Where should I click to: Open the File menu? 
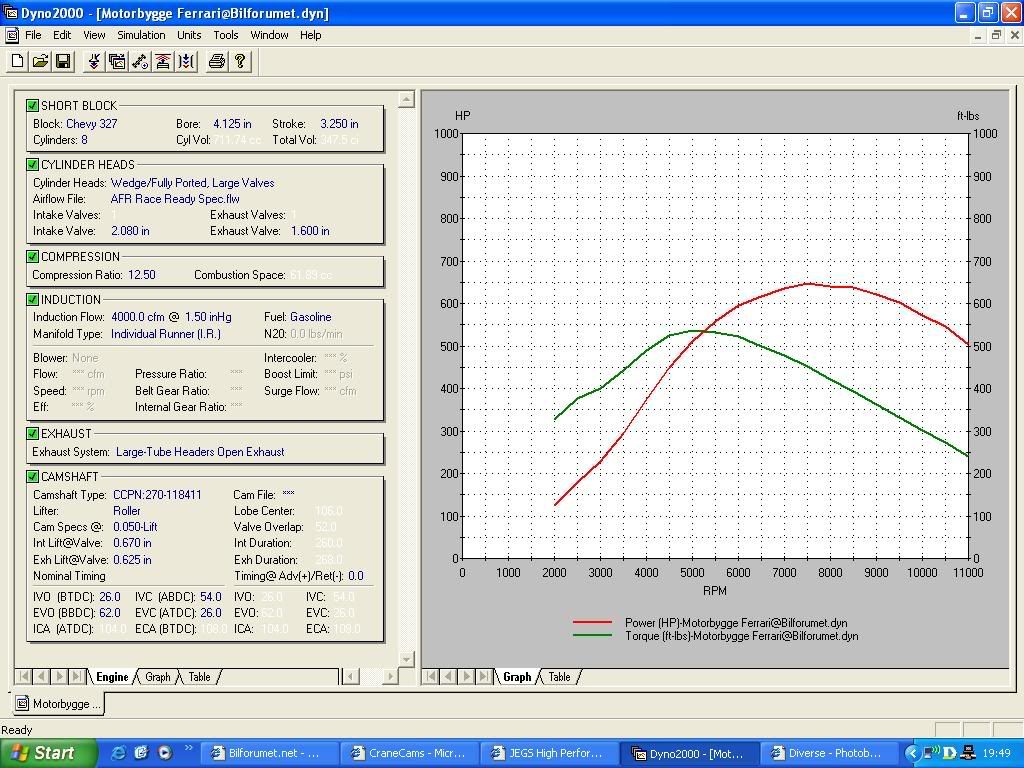click(33, 35)
